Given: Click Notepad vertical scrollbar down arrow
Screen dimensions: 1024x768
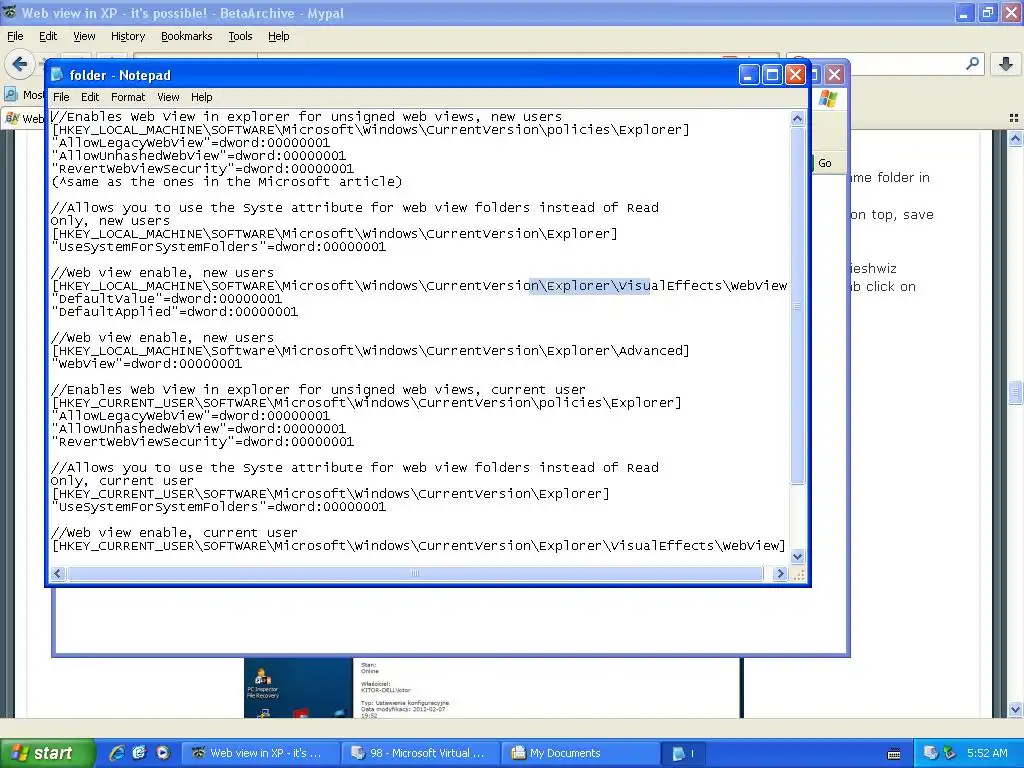Looking at the screenshot, I should click(x=797, y=557).
